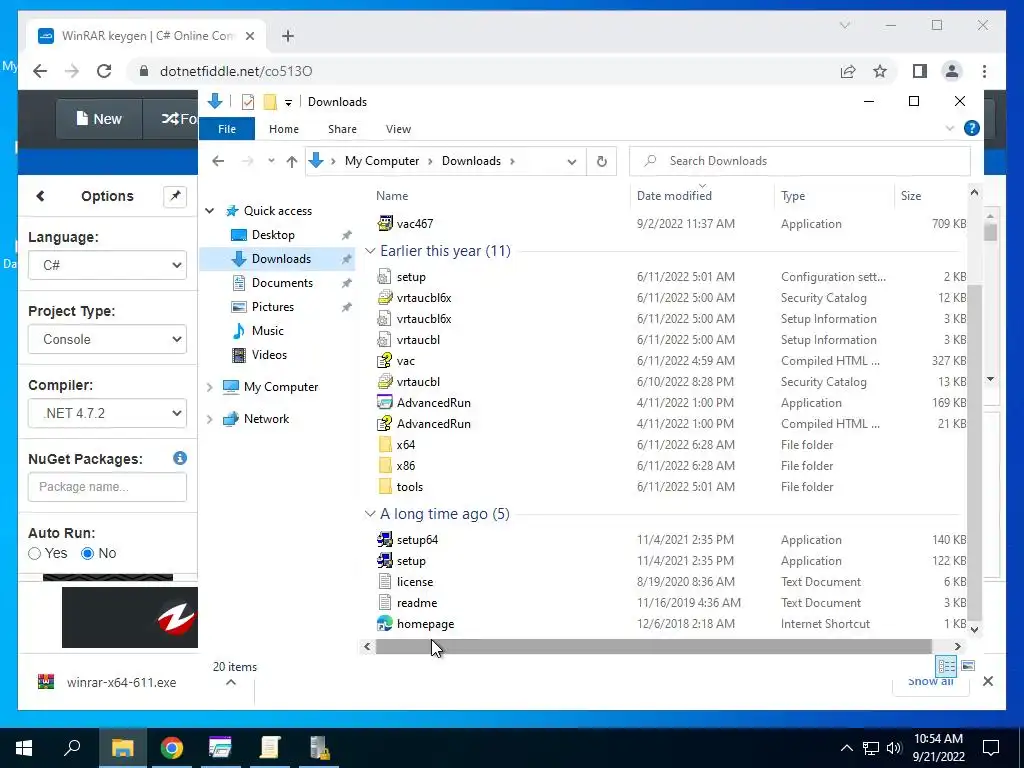Viewport: 1024px width, 768px height.
Task: Select Auto Run No radio button
Action: (88, 554)
